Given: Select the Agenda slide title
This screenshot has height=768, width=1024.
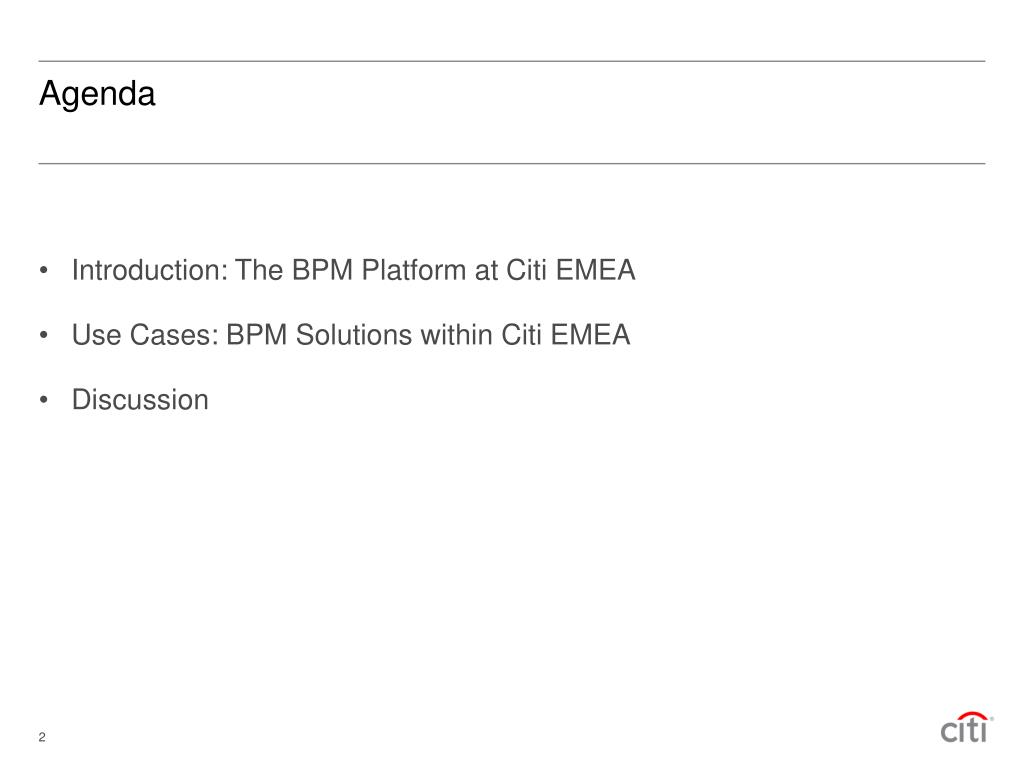Looking at the screenshot, I should pos(97,95).
